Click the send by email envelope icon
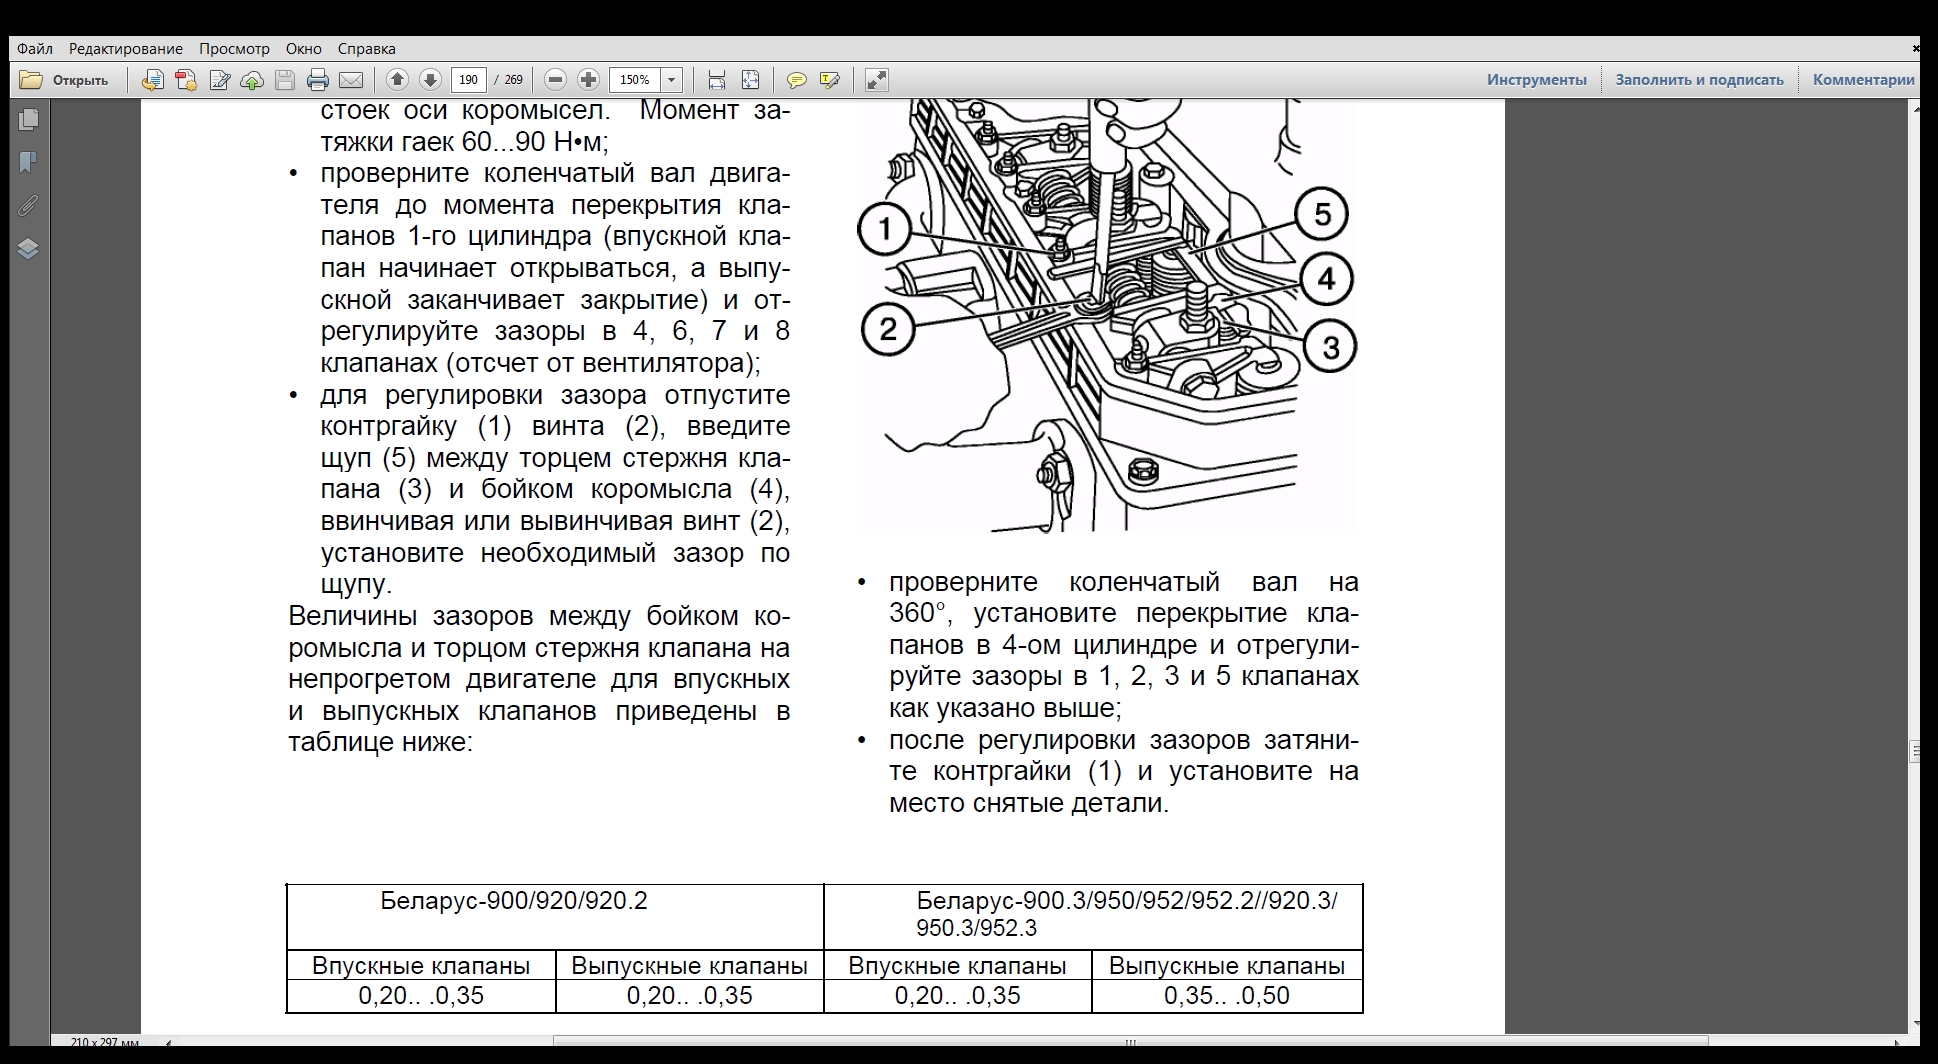Image resolution: width=1938 pixels, height=1064 pixels. point(351,81)
